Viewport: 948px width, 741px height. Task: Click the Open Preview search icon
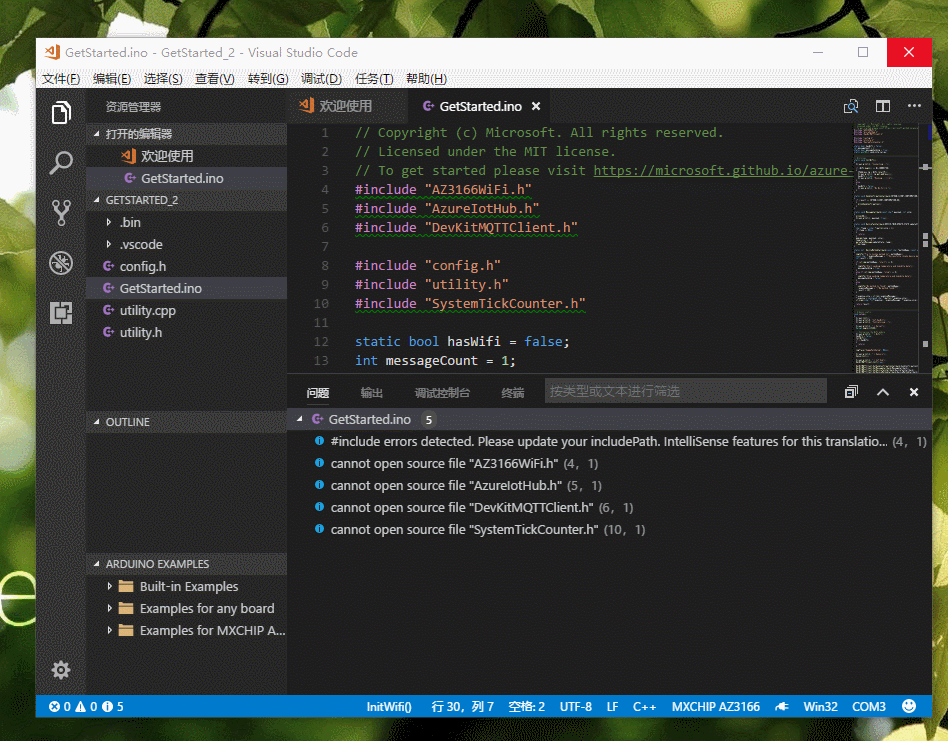[x=851, y=105]
